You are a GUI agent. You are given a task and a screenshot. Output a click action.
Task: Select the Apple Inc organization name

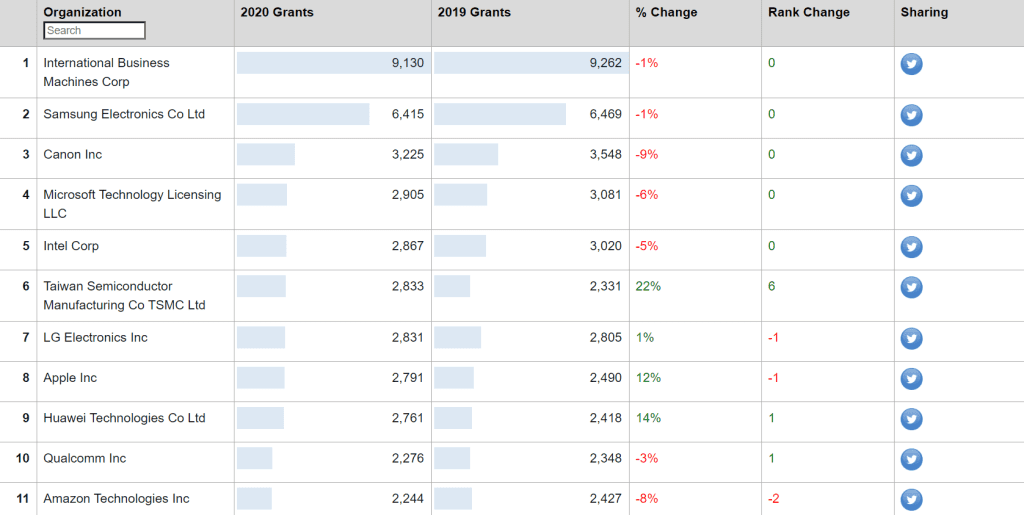[70, 378]
